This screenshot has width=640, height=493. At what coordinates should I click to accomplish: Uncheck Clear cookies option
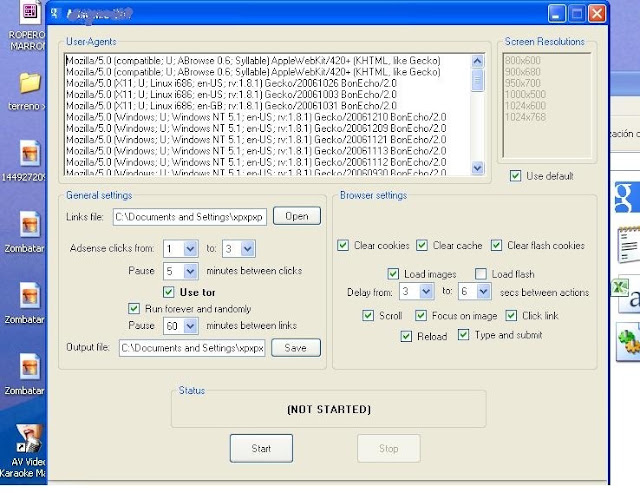pos(343,245)
